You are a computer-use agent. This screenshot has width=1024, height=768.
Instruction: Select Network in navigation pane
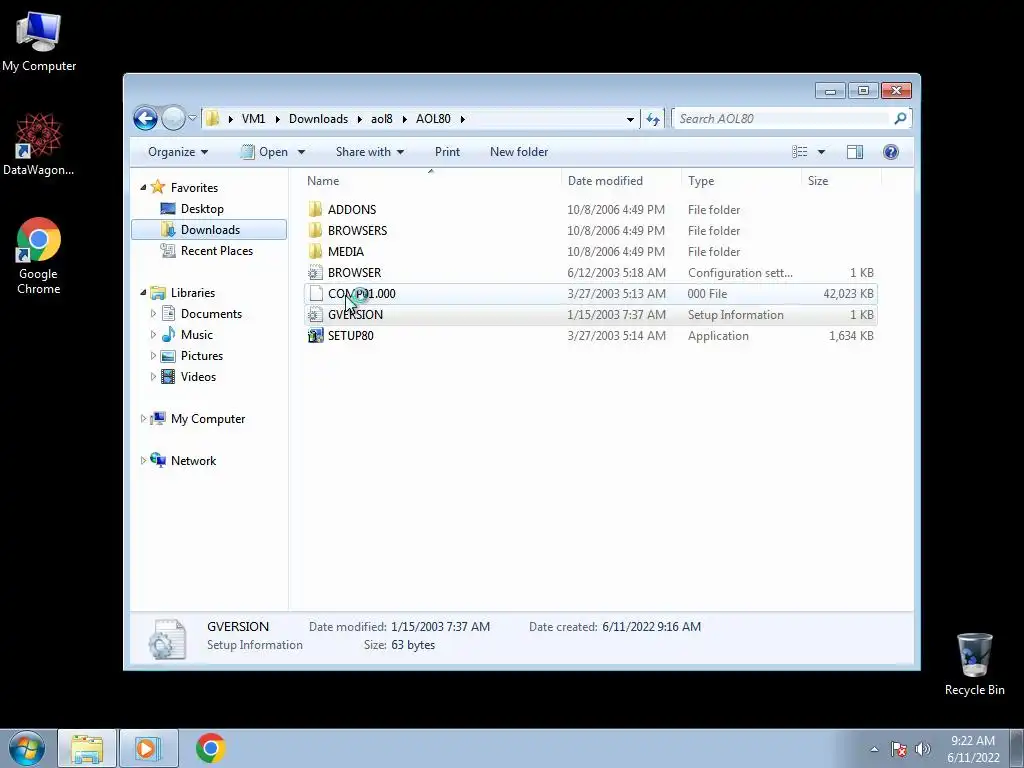pos(193,460)
